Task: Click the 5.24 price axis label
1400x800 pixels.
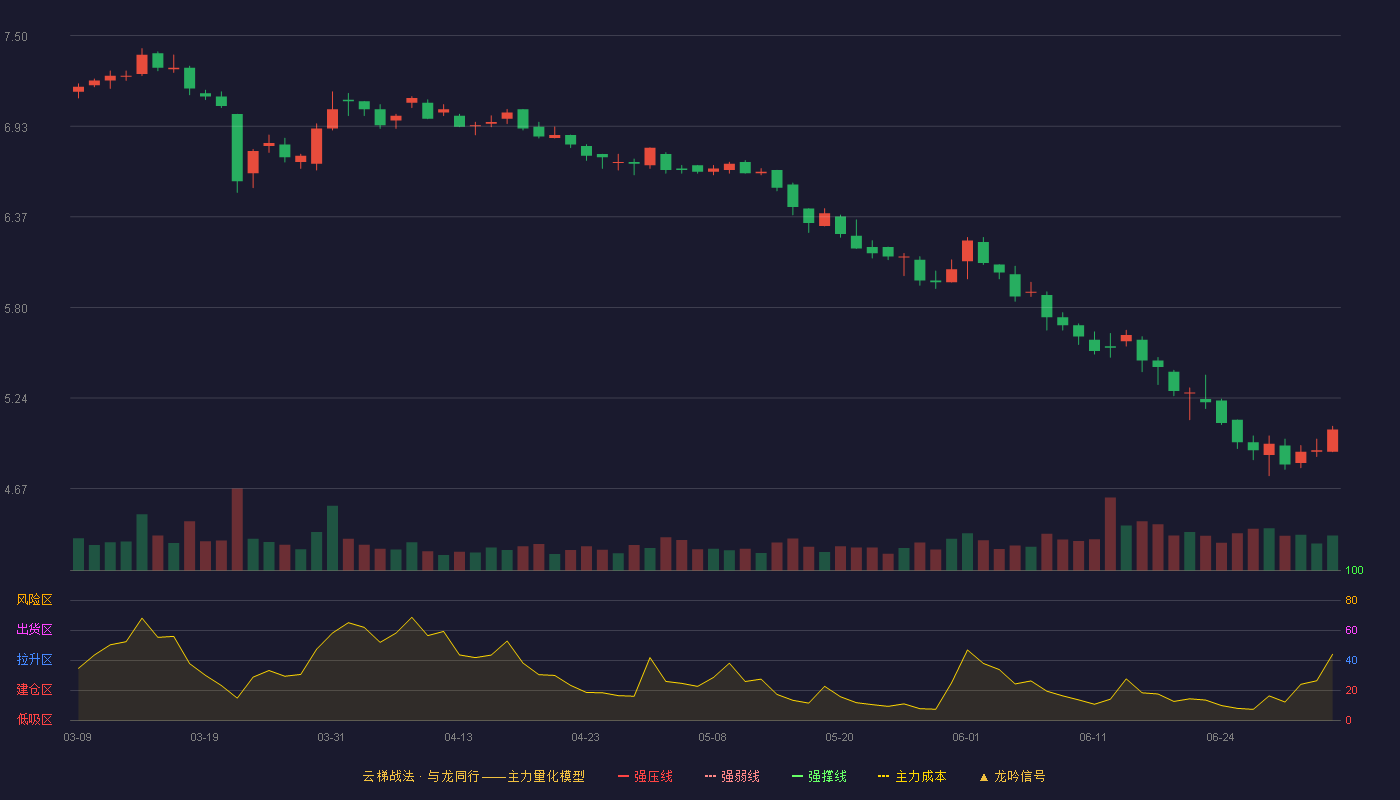Action: click(x=16, y=399)
